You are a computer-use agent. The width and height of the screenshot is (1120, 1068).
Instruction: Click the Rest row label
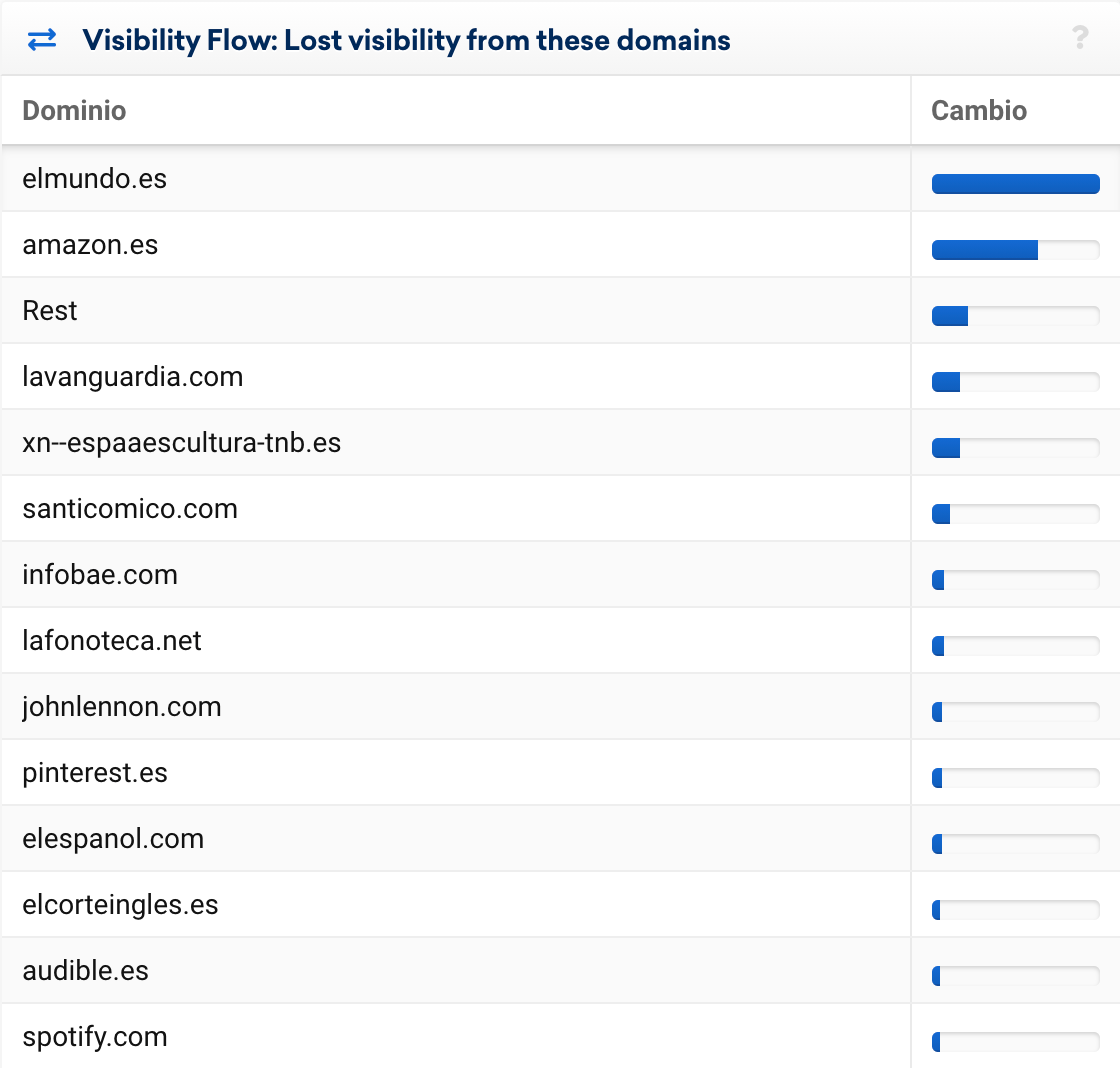(x=50, y=311)
